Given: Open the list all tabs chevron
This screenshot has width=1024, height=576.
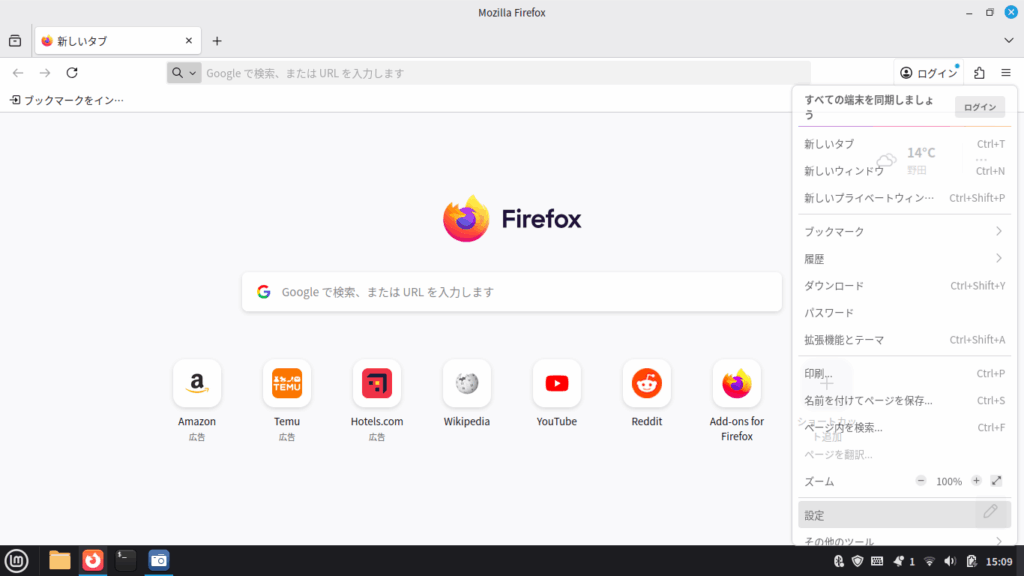Looking at the screenshot, I should (x=1008, y=41).
